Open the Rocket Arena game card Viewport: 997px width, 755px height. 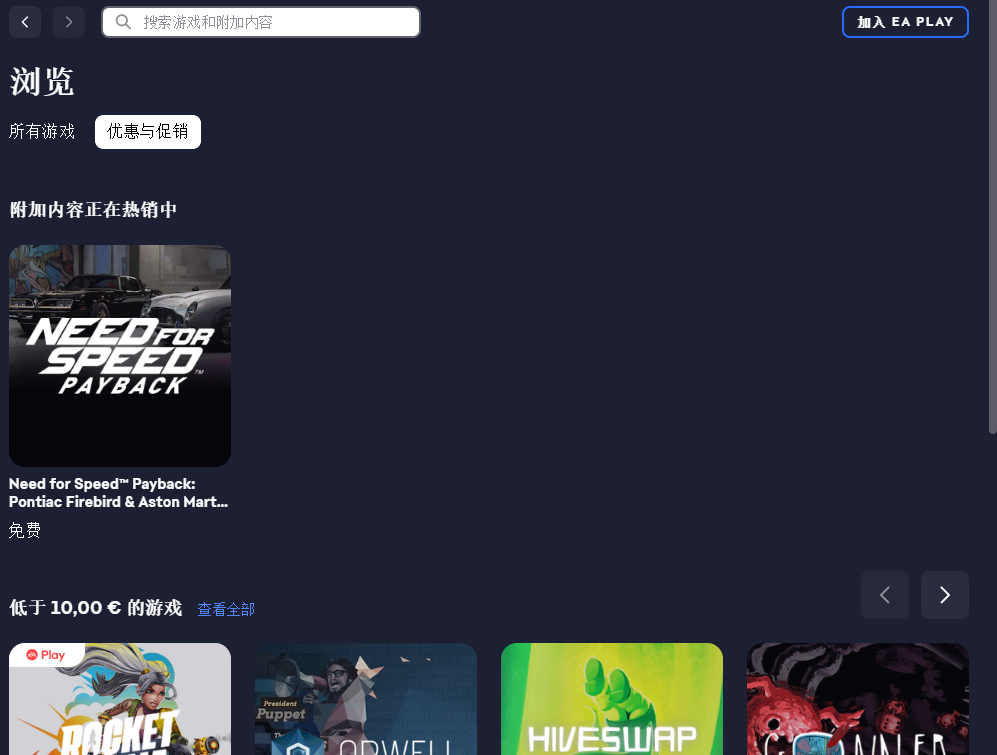120,699
